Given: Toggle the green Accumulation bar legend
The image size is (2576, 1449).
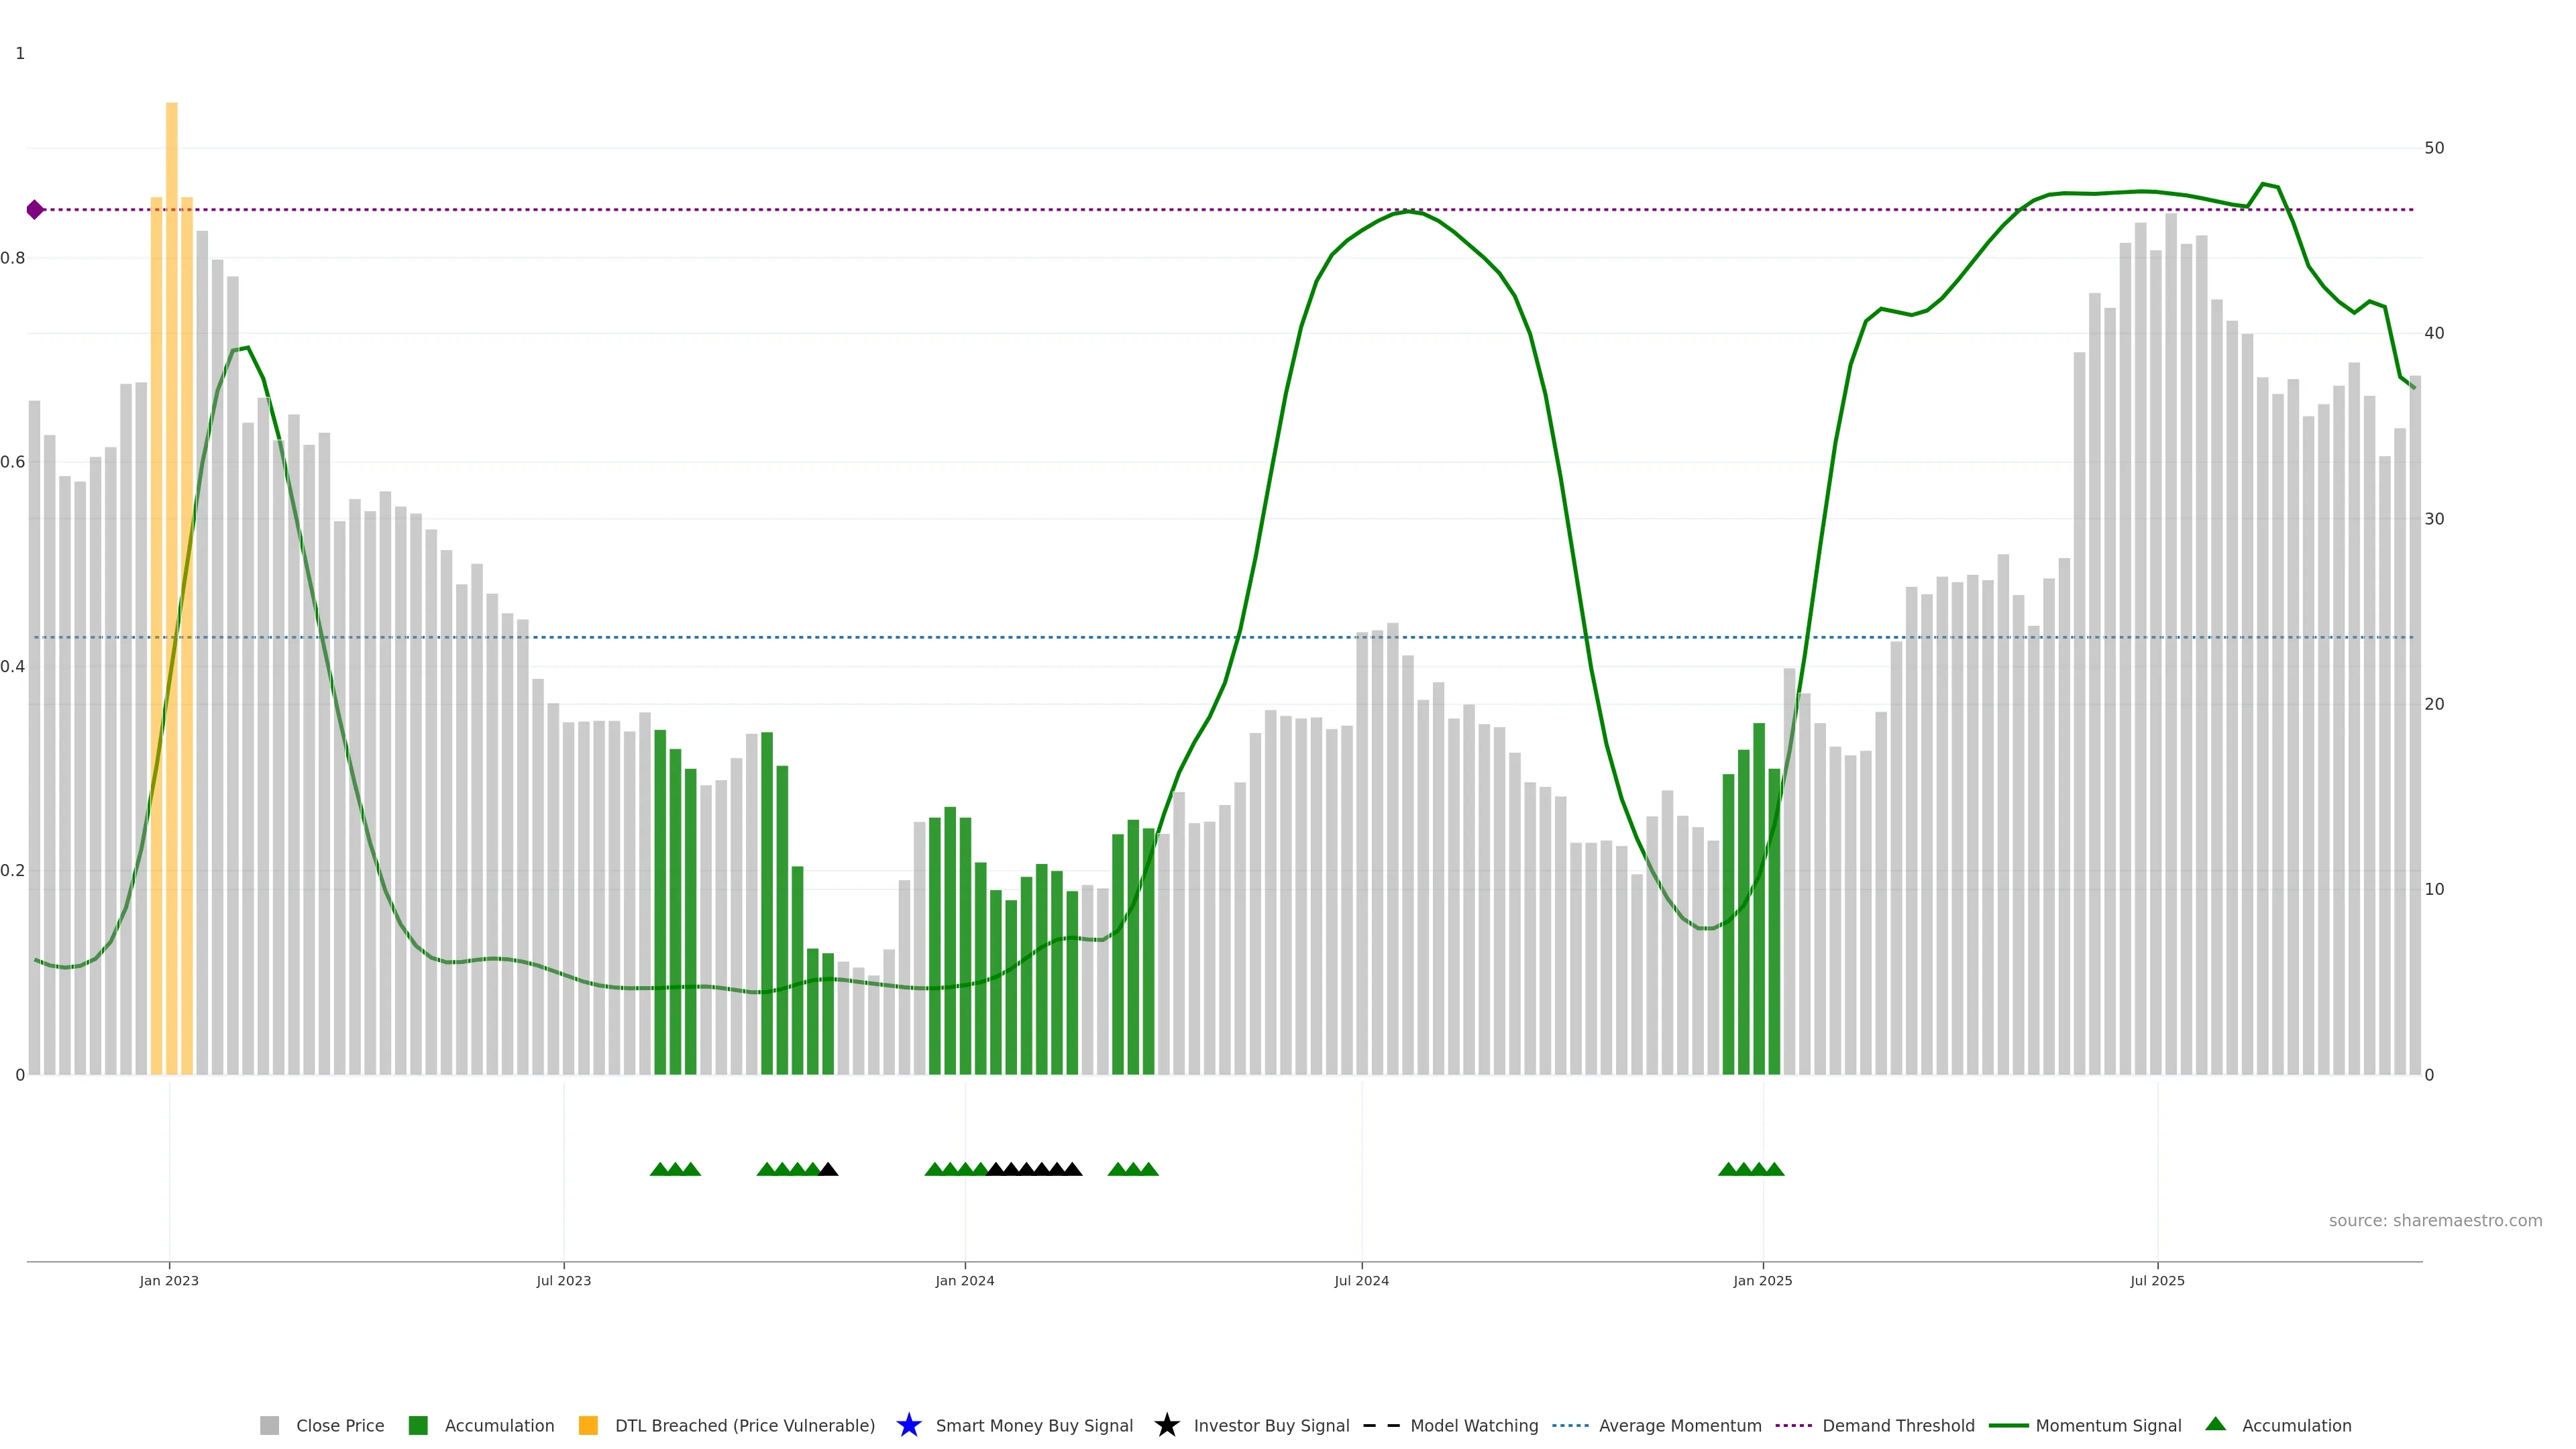Looking at the screenshot, I should point(418,1425).
